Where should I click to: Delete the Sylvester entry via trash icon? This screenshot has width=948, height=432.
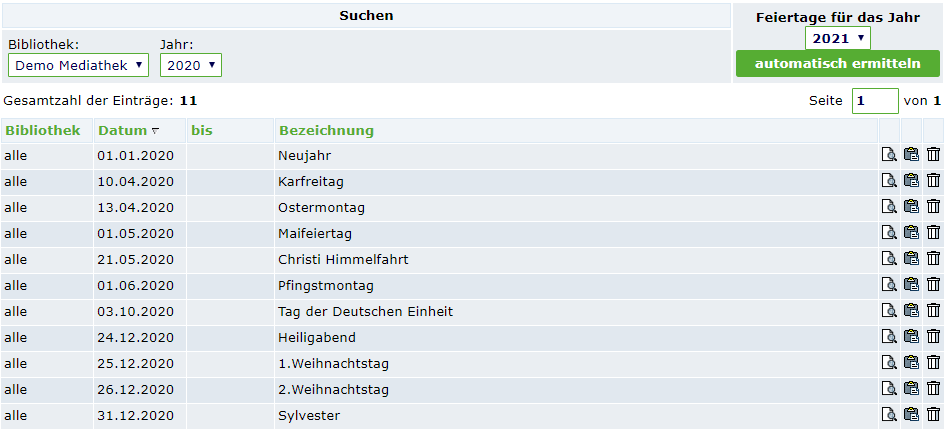[x=933, y=415]
